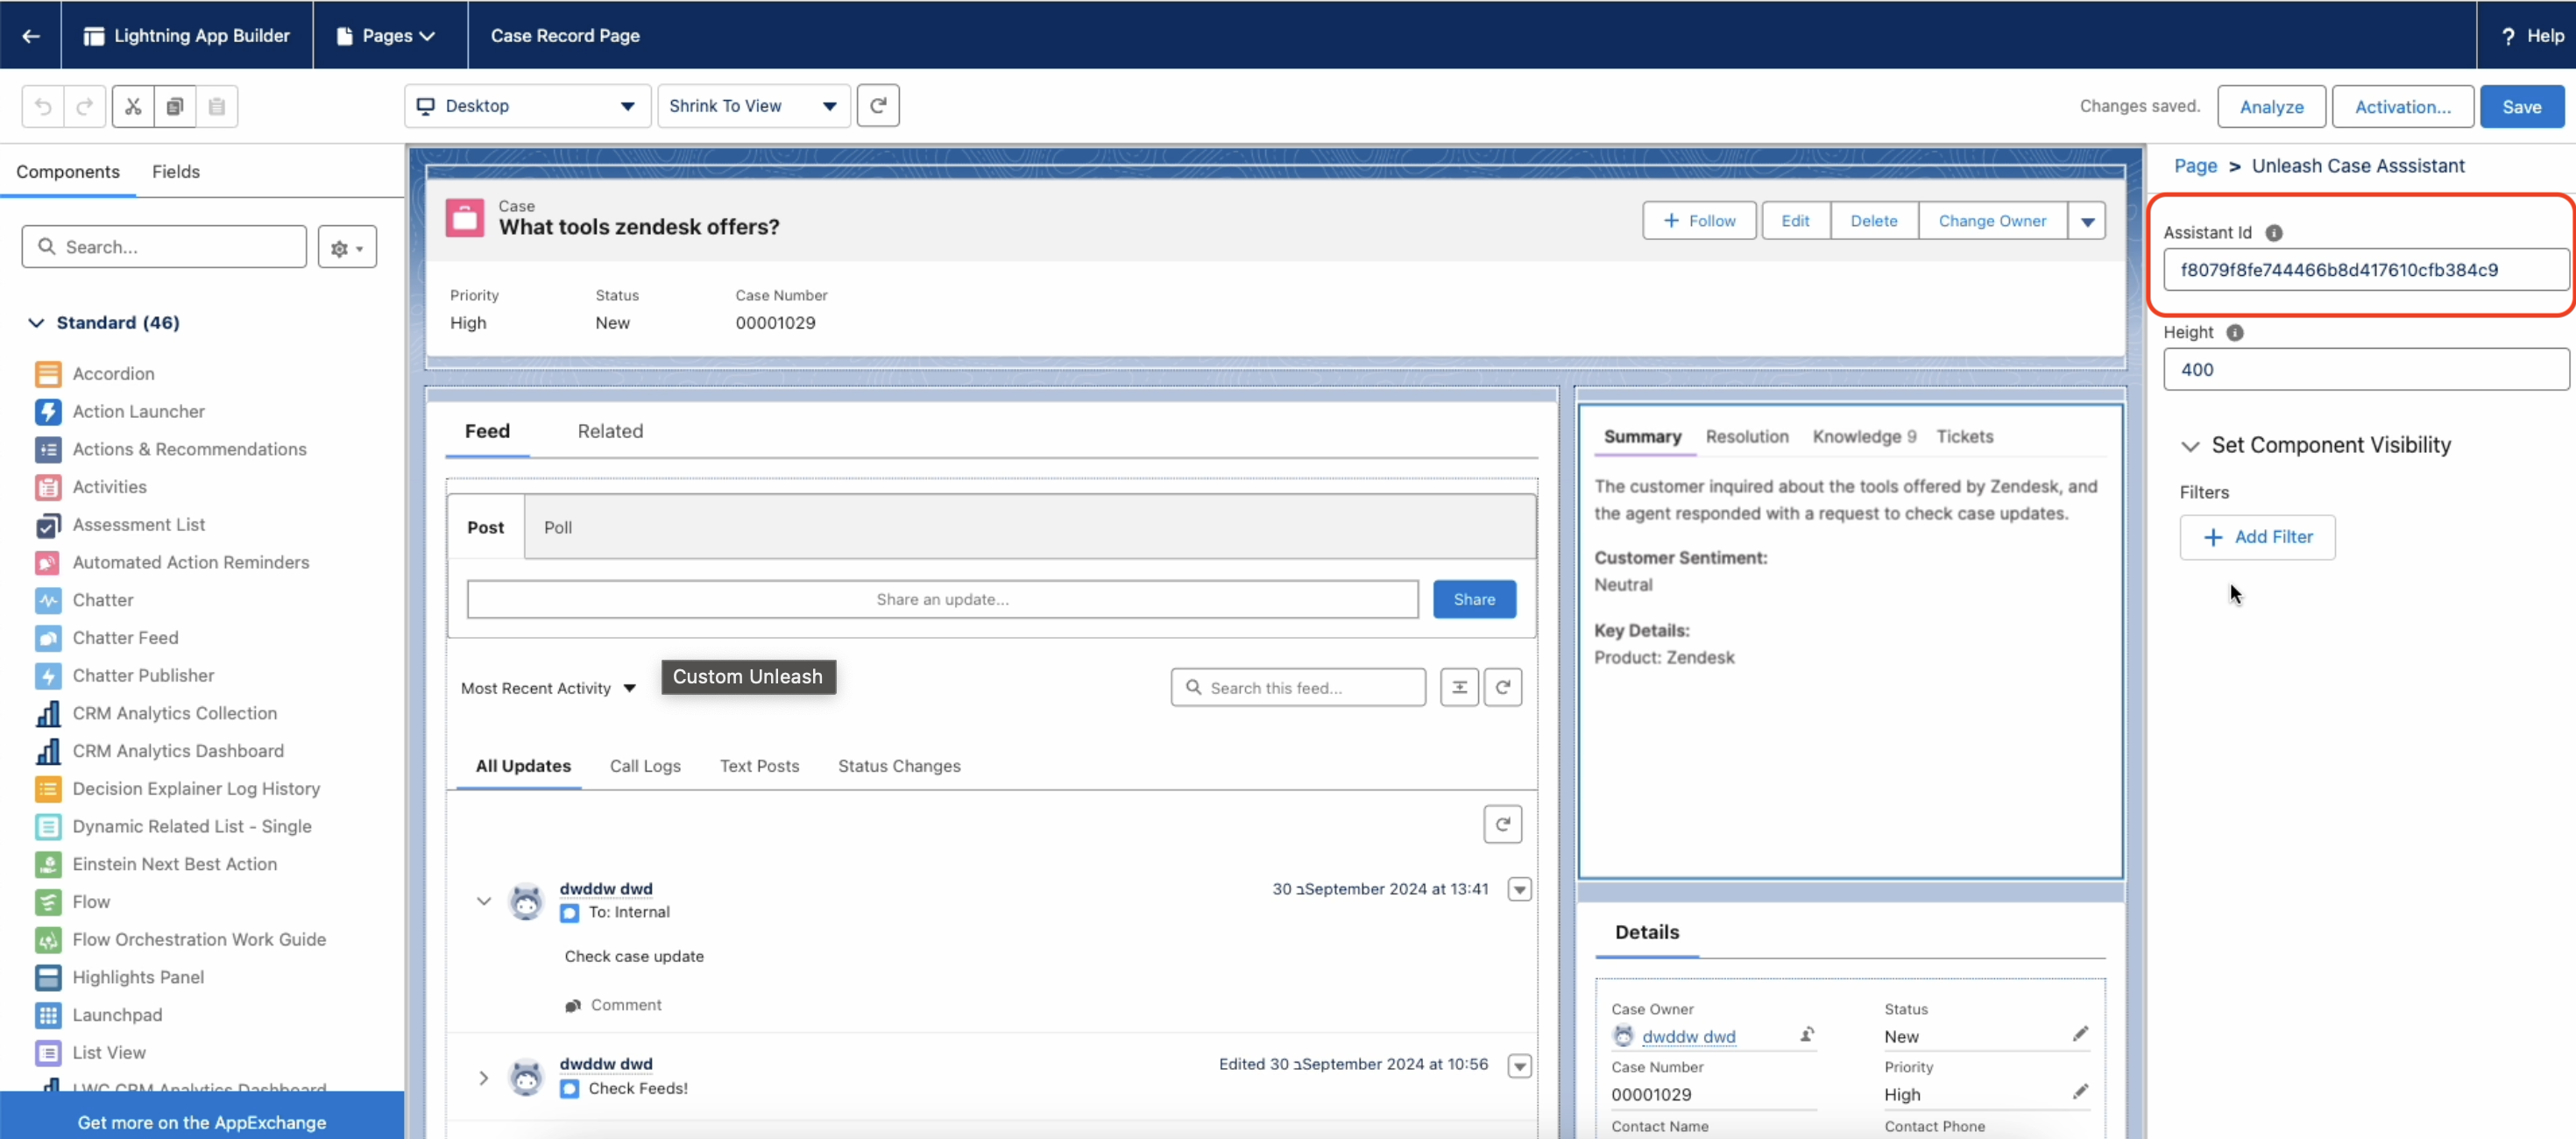Click the Priority edit pencil in Details
Screen dimensions: 2576x1139
click(x=2080, y=1092)
